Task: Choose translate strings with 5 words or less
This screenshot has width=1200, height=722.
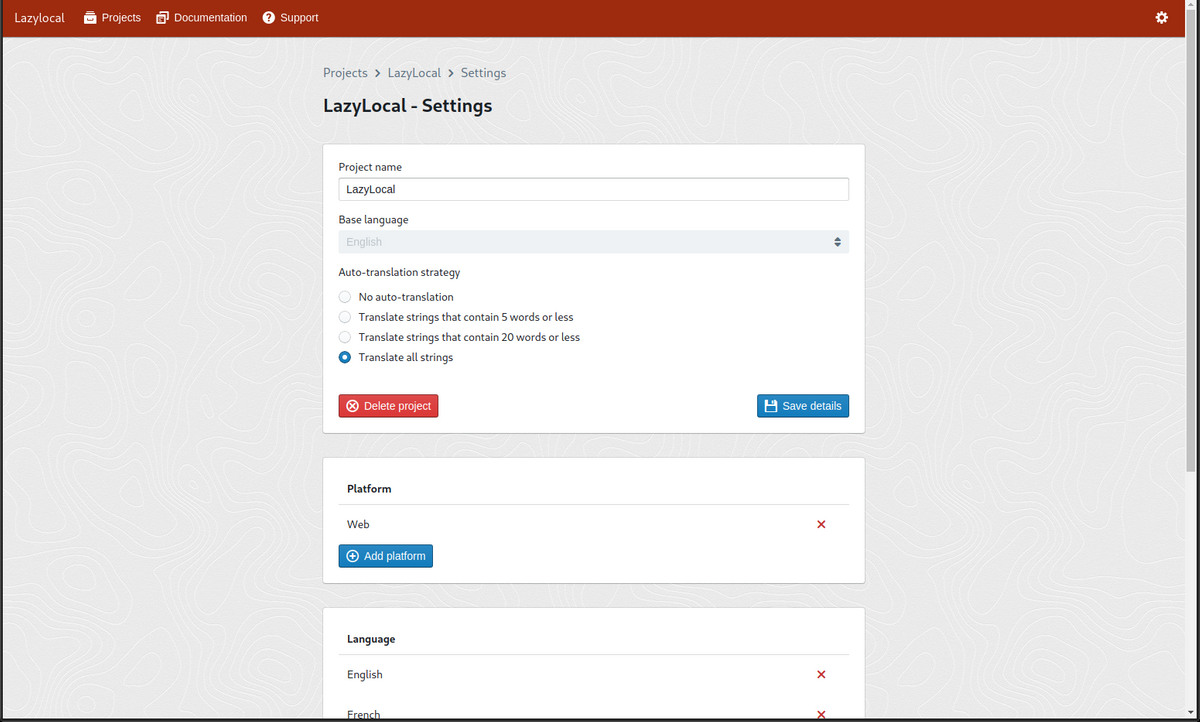Action: 345,317
